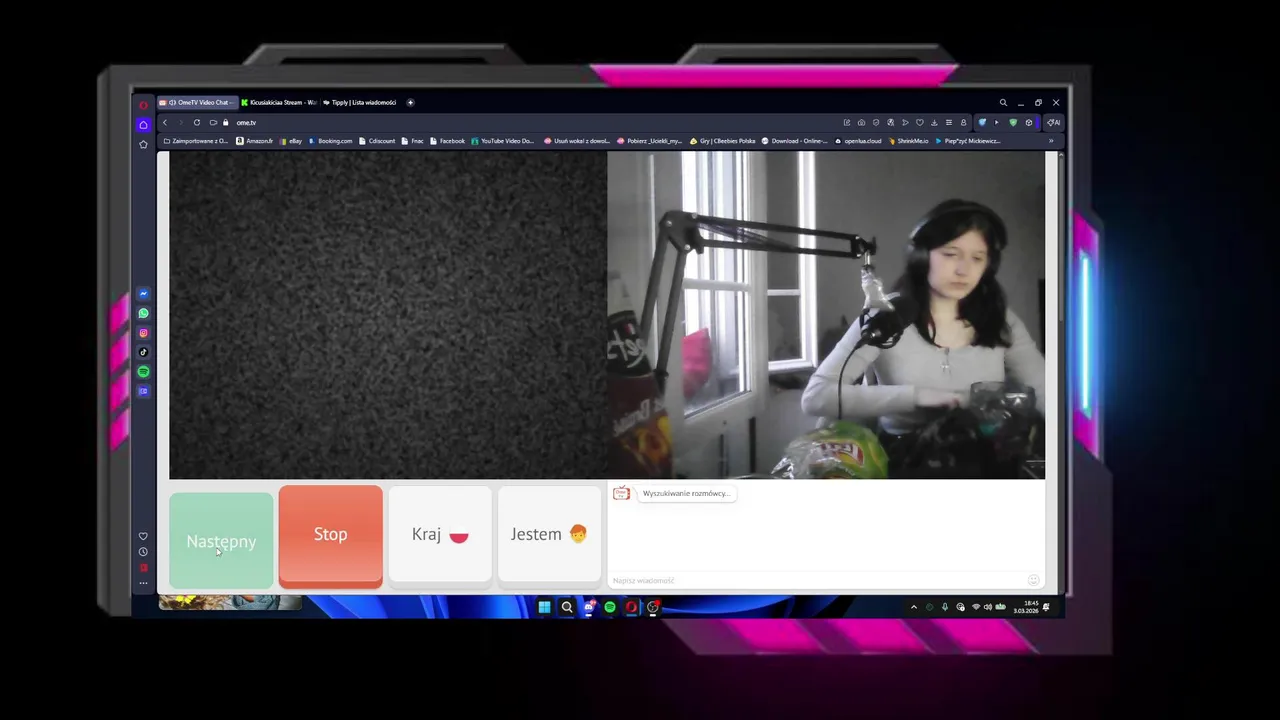Viewport: 1280px width, 720px height.
Task: Open Opera from the Windows taskbar
Action: pyautogui.click(x=631, y=607)
